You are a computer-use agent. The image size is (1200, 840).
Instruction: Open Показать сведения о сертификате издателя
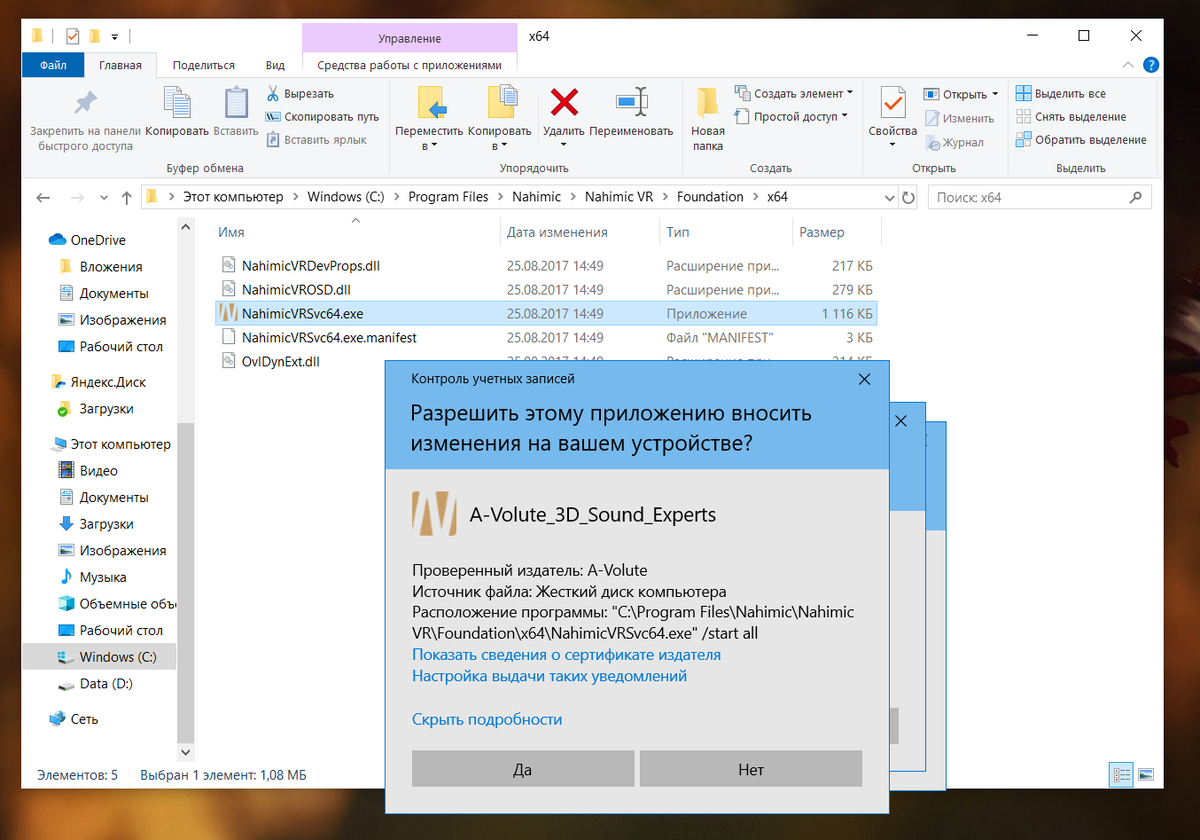coord(566,655)
